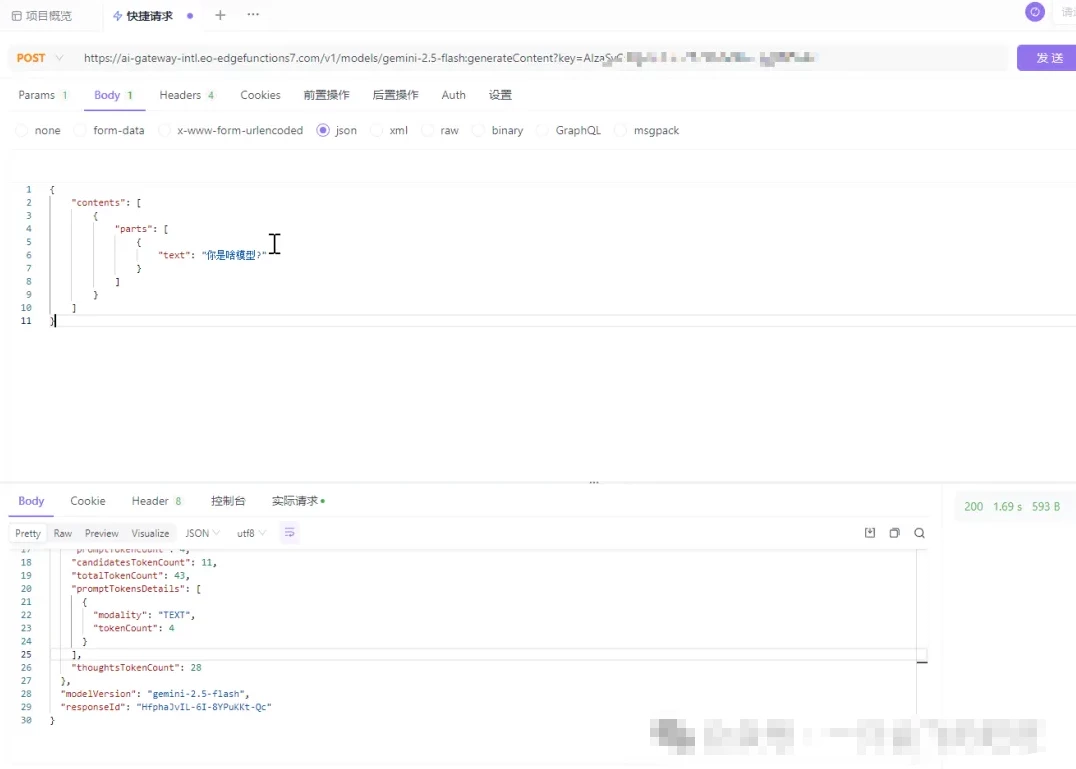Select the none body type

38,130
